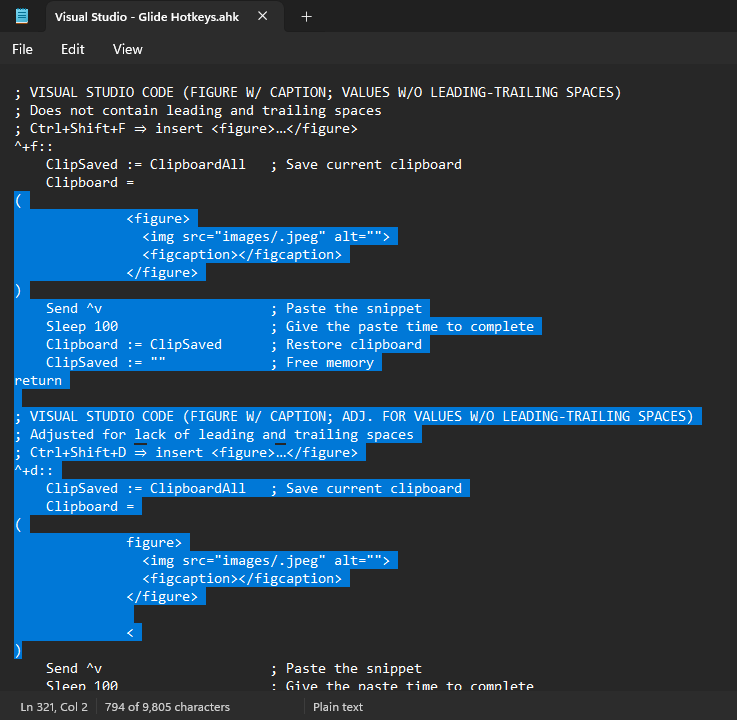Place cursor on the ^+f:: hotkey line
The width and height of the screenshot is (737, 720).
(x=34, y=147)
